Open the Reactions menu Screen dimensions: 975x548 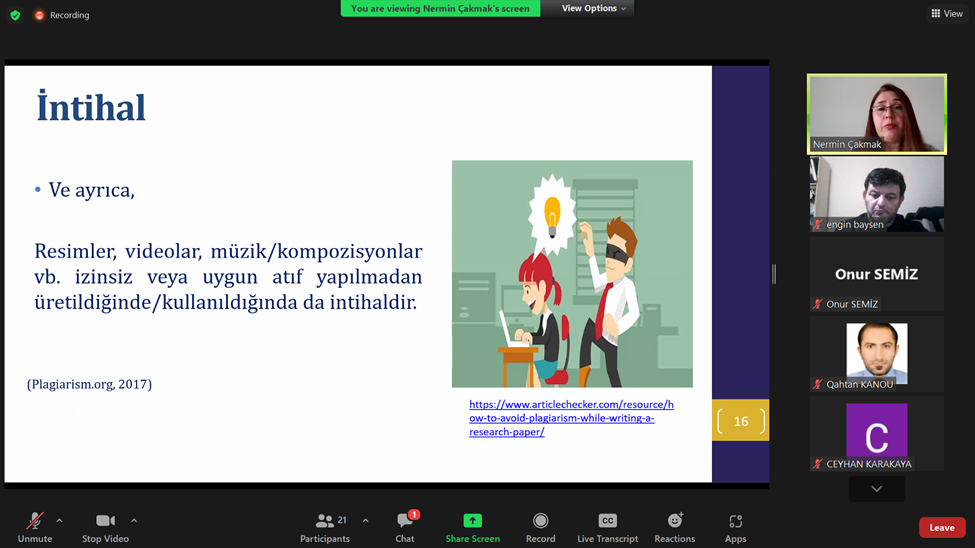tap(675, 521)
